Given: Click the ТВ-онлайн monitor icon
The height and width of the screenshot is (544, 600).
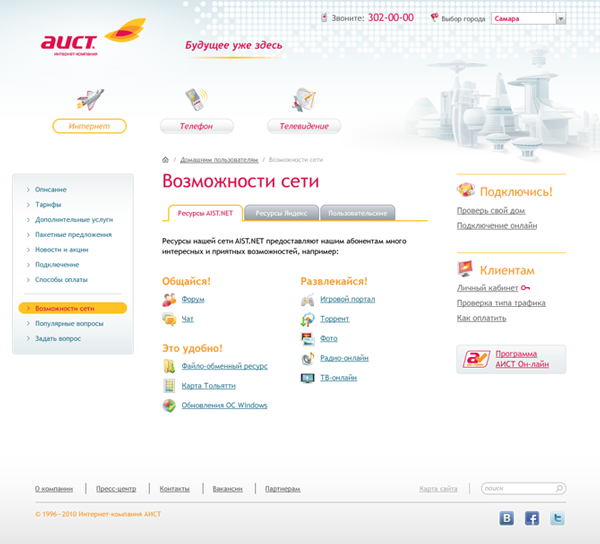Looking at the screenshot, I should (x=308, y=378).
